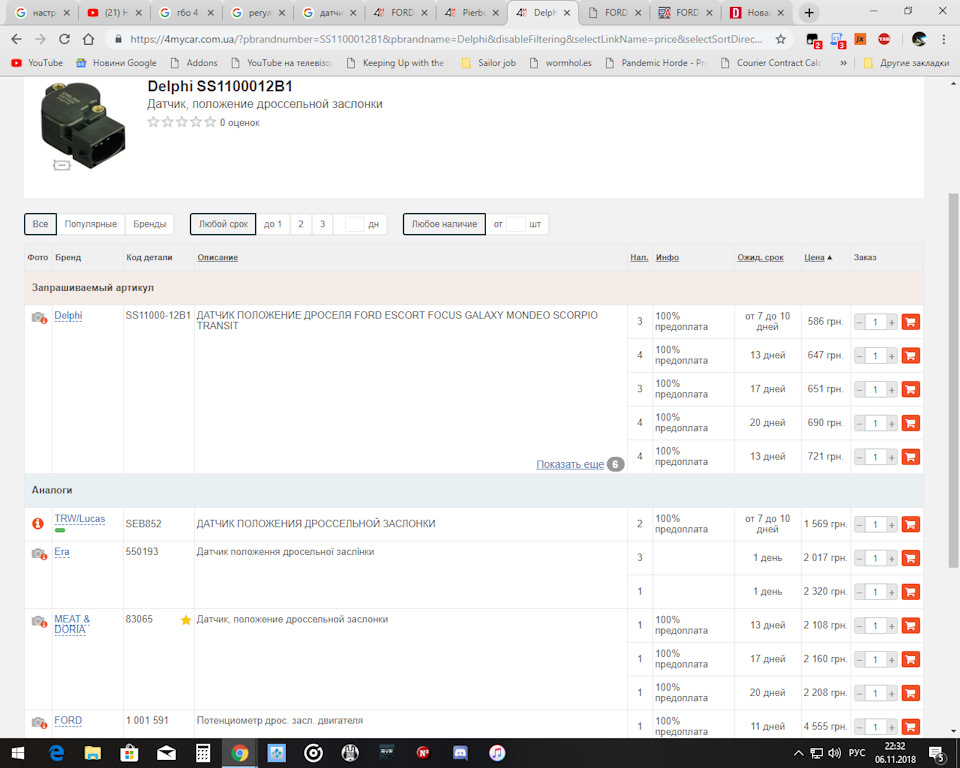Select 'Любое наличие' availability filter
Image resolution: width=960 pixels, height=768 pixels.
coord(444,224)
